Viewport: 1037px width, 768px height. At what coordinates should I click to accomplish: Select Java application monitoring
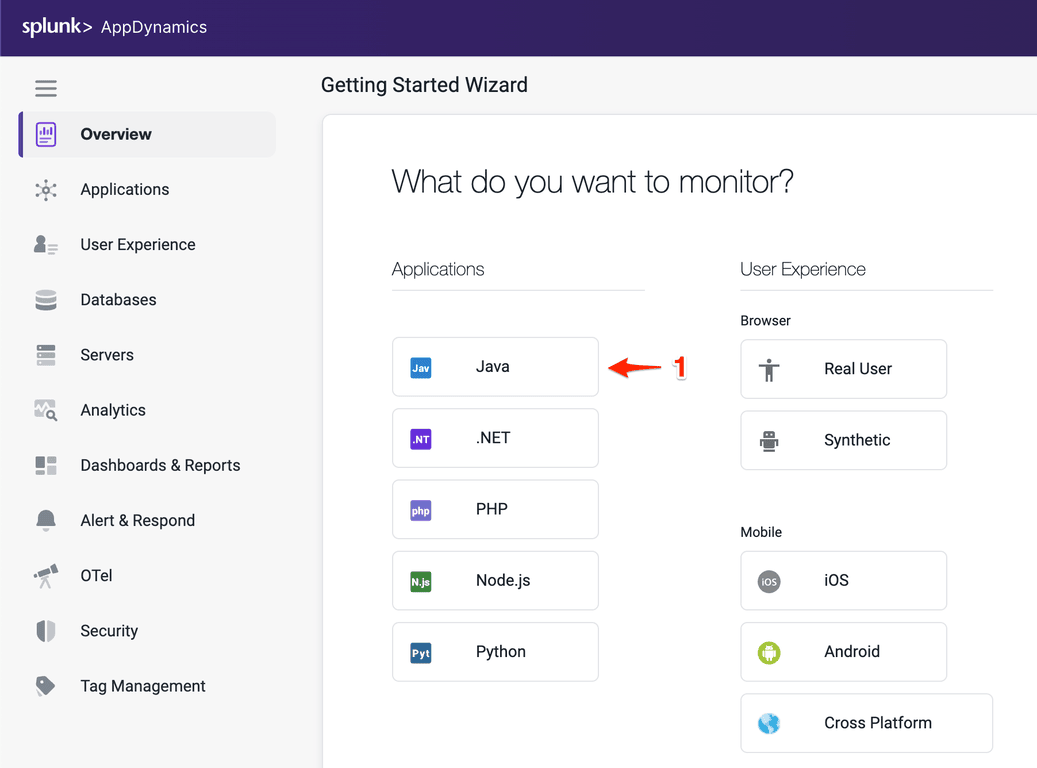(x=495, y=367)
